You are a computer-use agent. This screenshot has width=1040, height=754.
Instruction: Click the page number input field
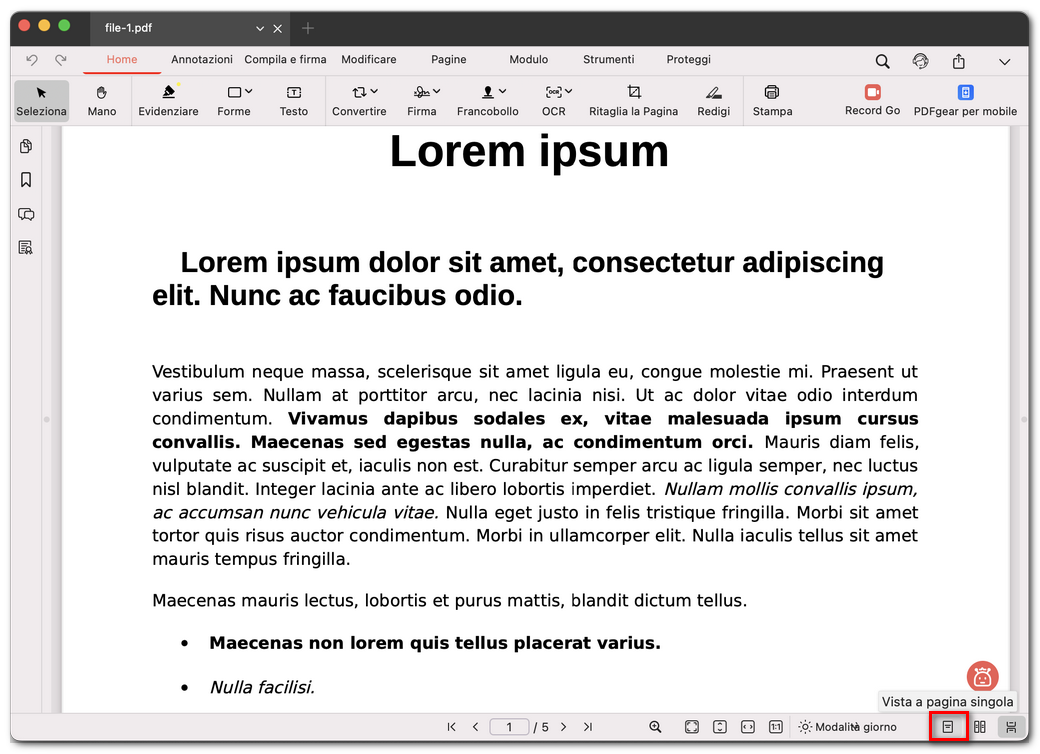click(x=509, y=727)
